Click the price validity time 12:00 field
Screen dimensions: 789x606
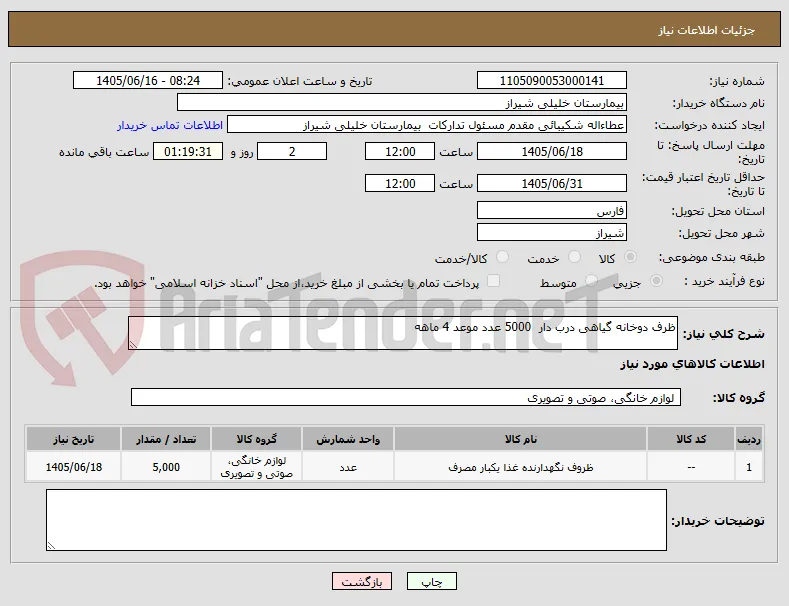(400, 183)
